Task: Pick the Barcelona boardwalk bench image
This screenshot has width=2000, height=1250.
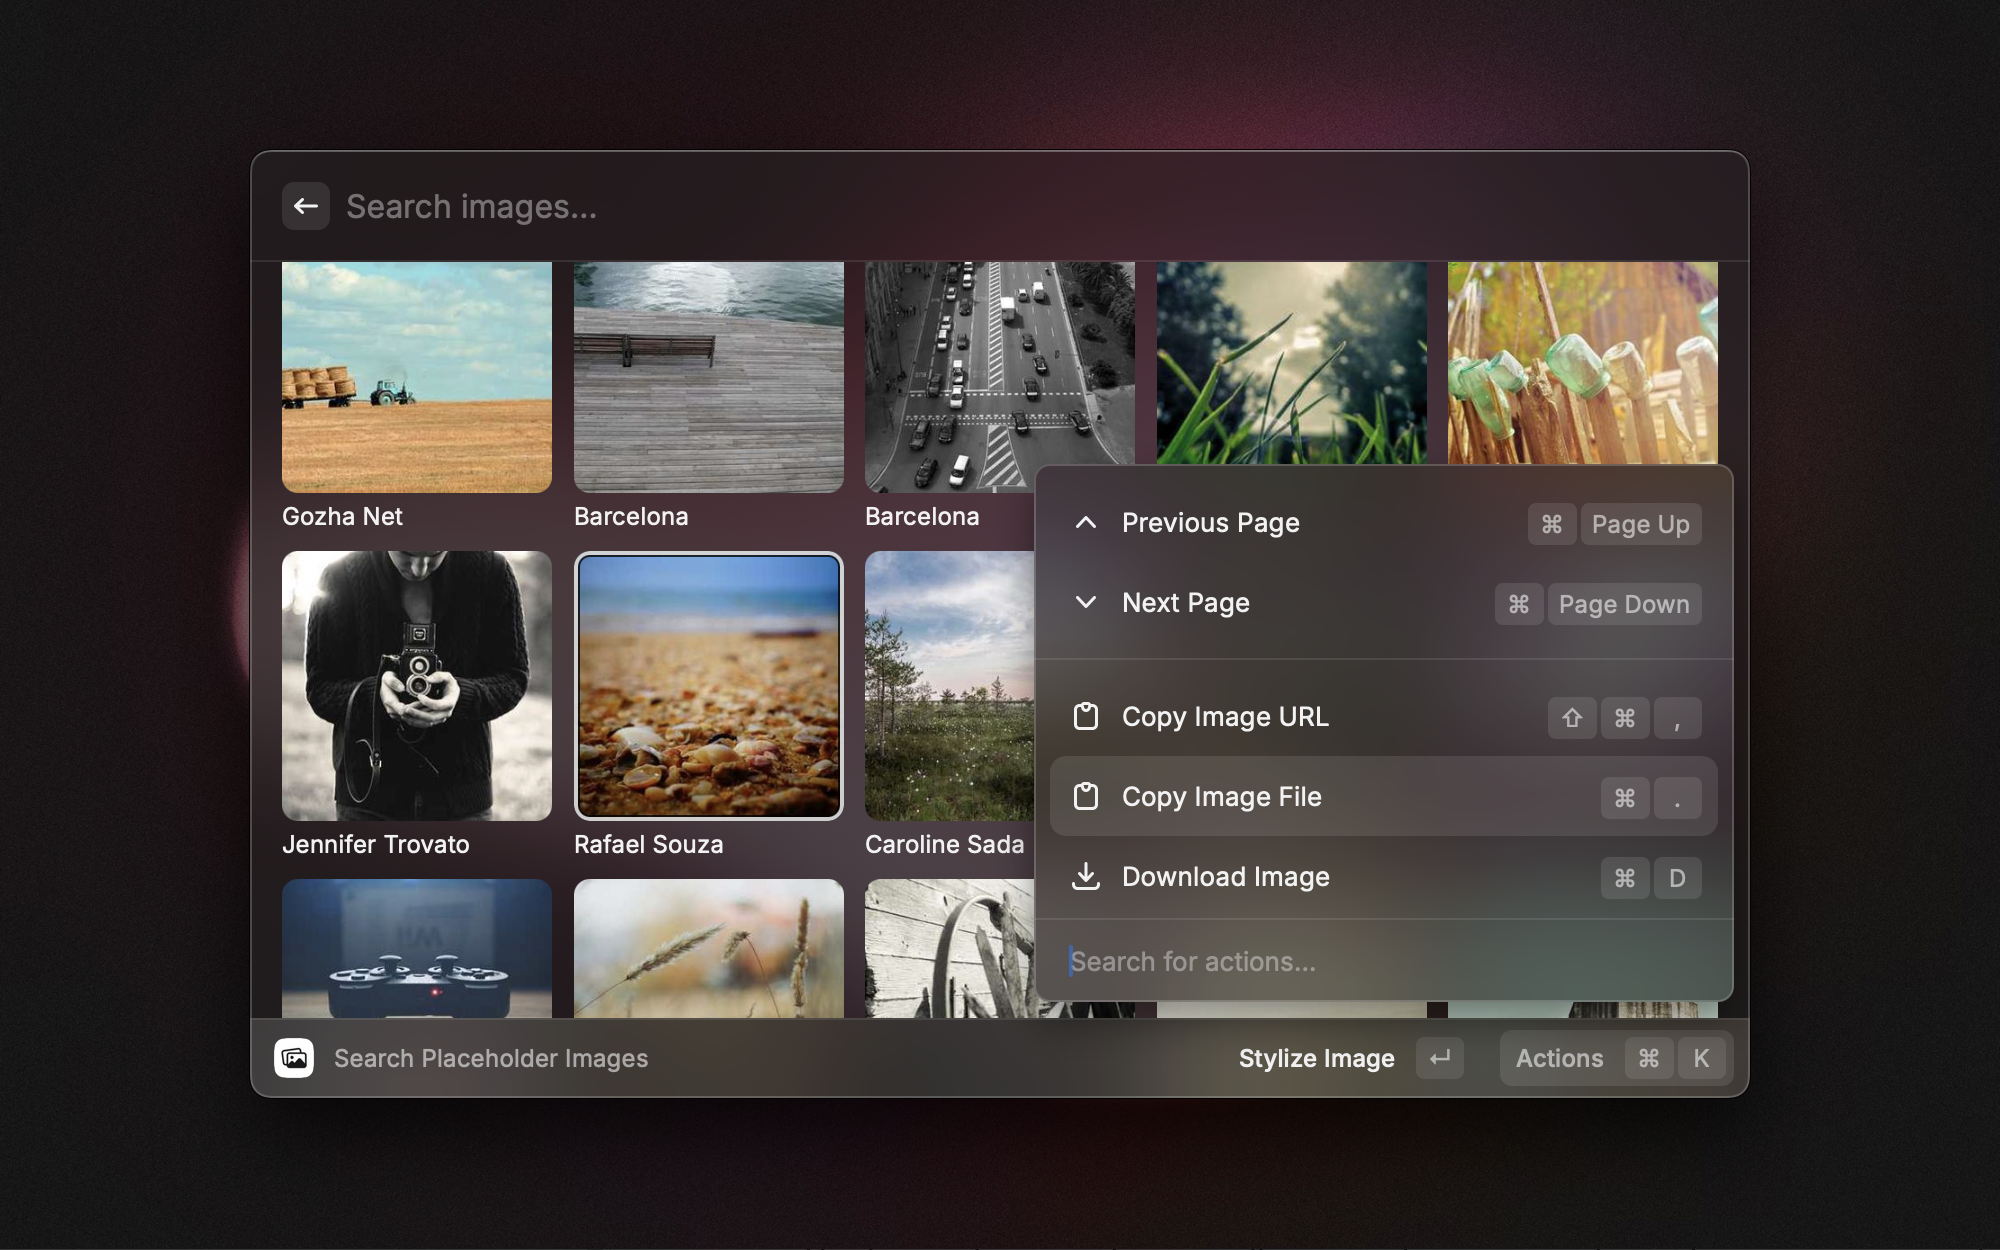Action: (x=709, y=377)
